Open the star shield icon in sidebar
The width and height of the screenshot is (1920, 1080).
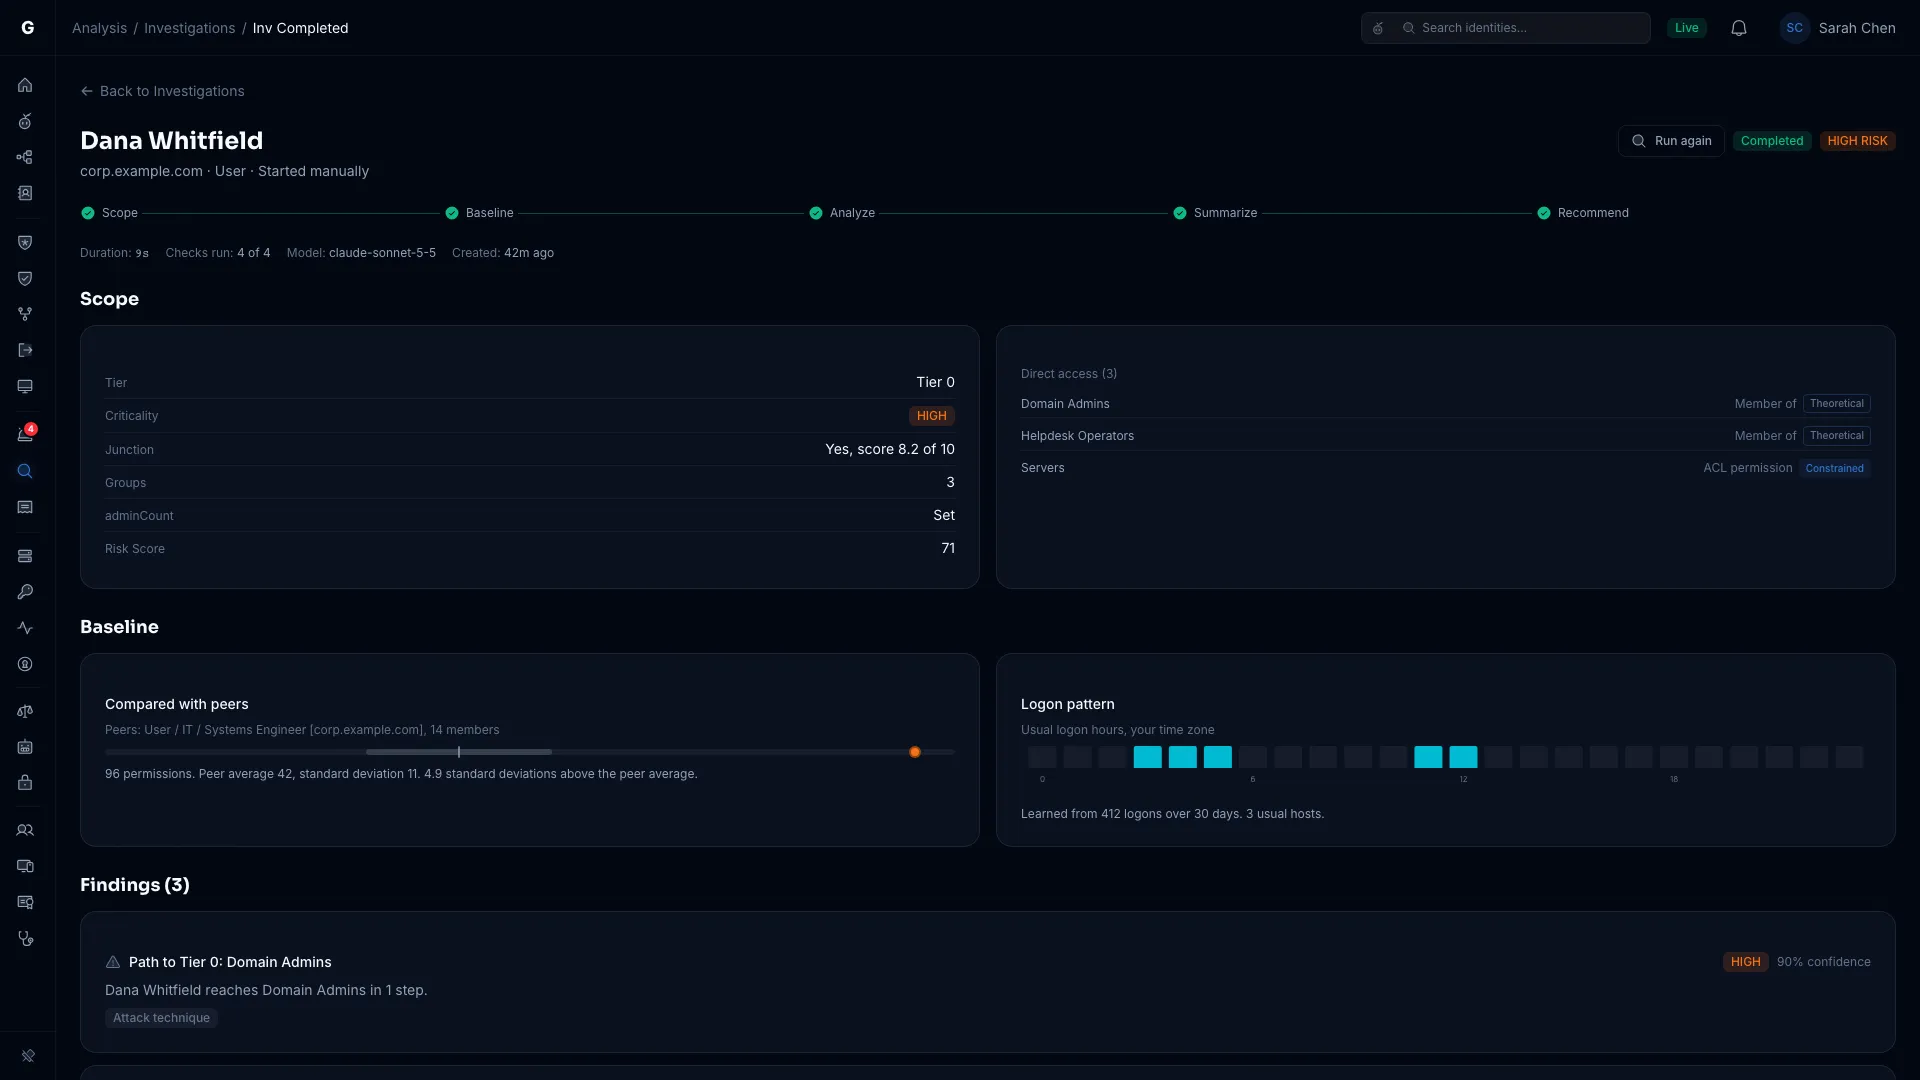(x=25, y=242)
